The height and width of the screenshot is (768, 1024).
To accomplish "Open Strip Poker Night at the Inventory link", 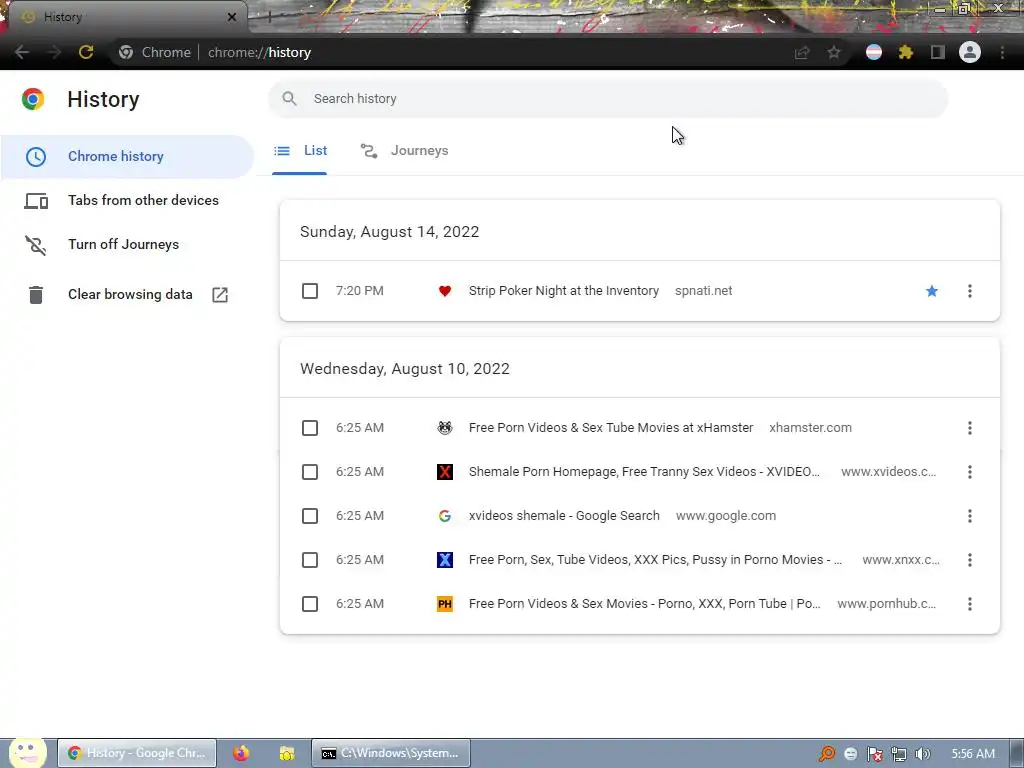I will tap(564, 291).
